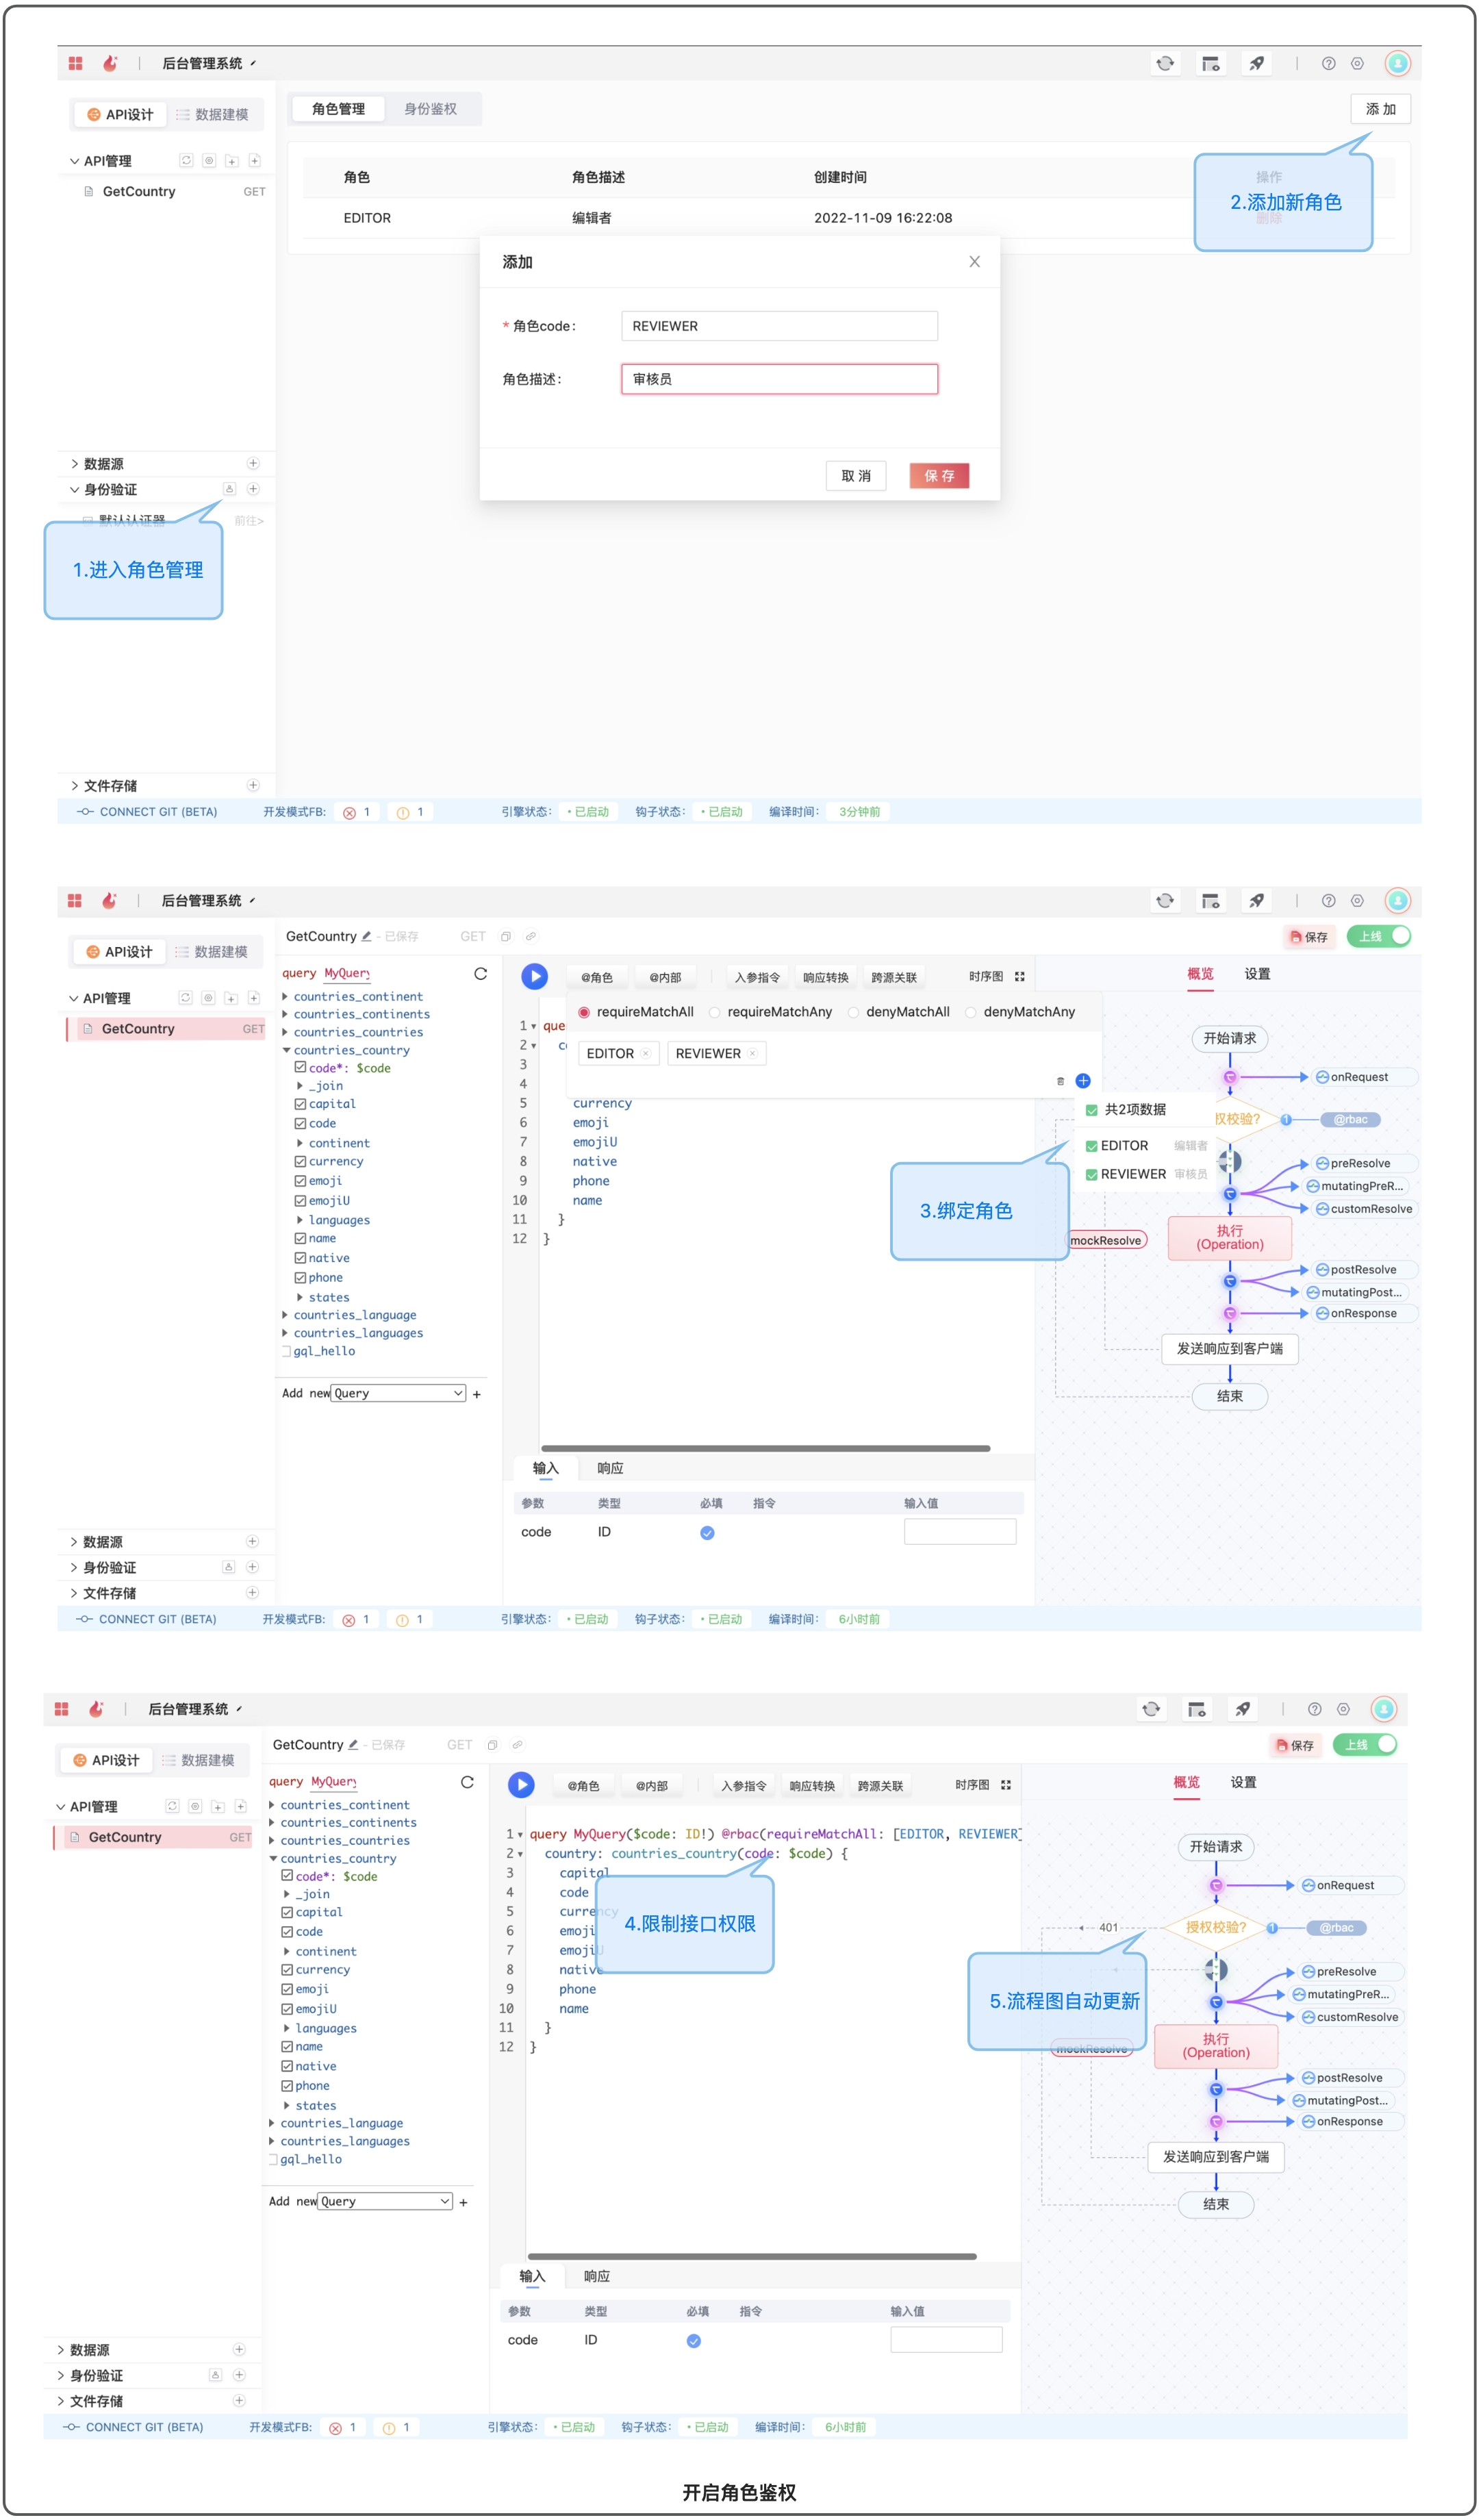The image size is (1483, 2520).
Task: Click rocket icon in role management header
Action: point(1256,63)
